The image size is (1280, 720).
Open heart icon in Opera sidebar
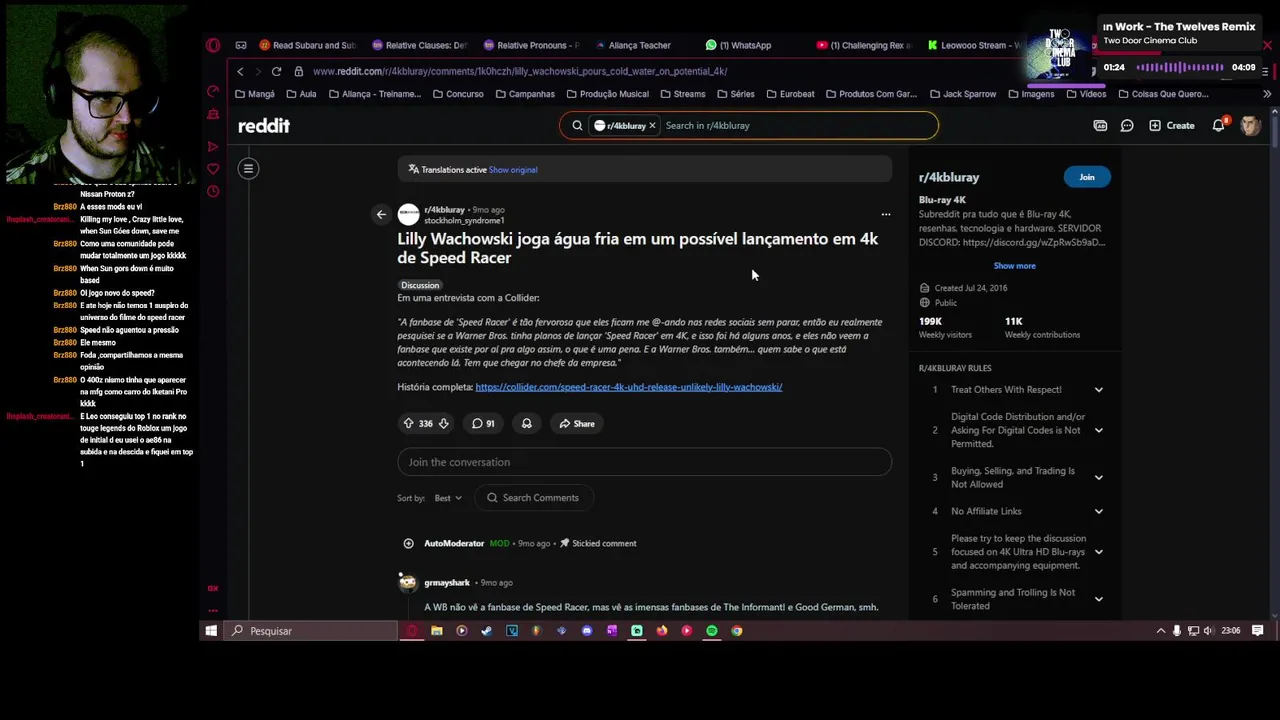(x=213, y=169)
